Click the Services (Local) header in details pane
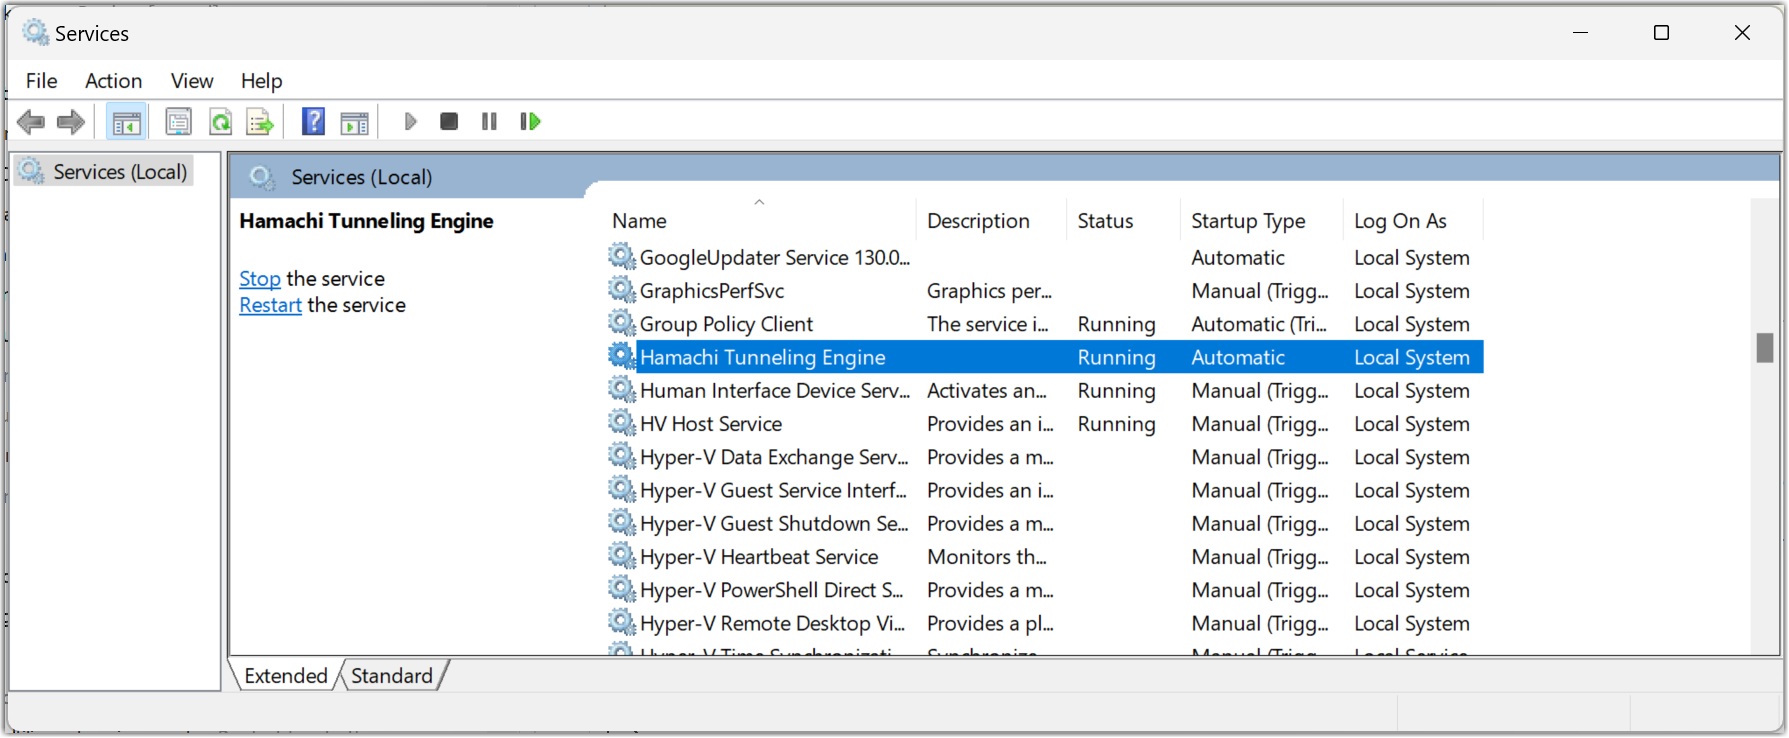1789x738 pixels. point(362,177)
